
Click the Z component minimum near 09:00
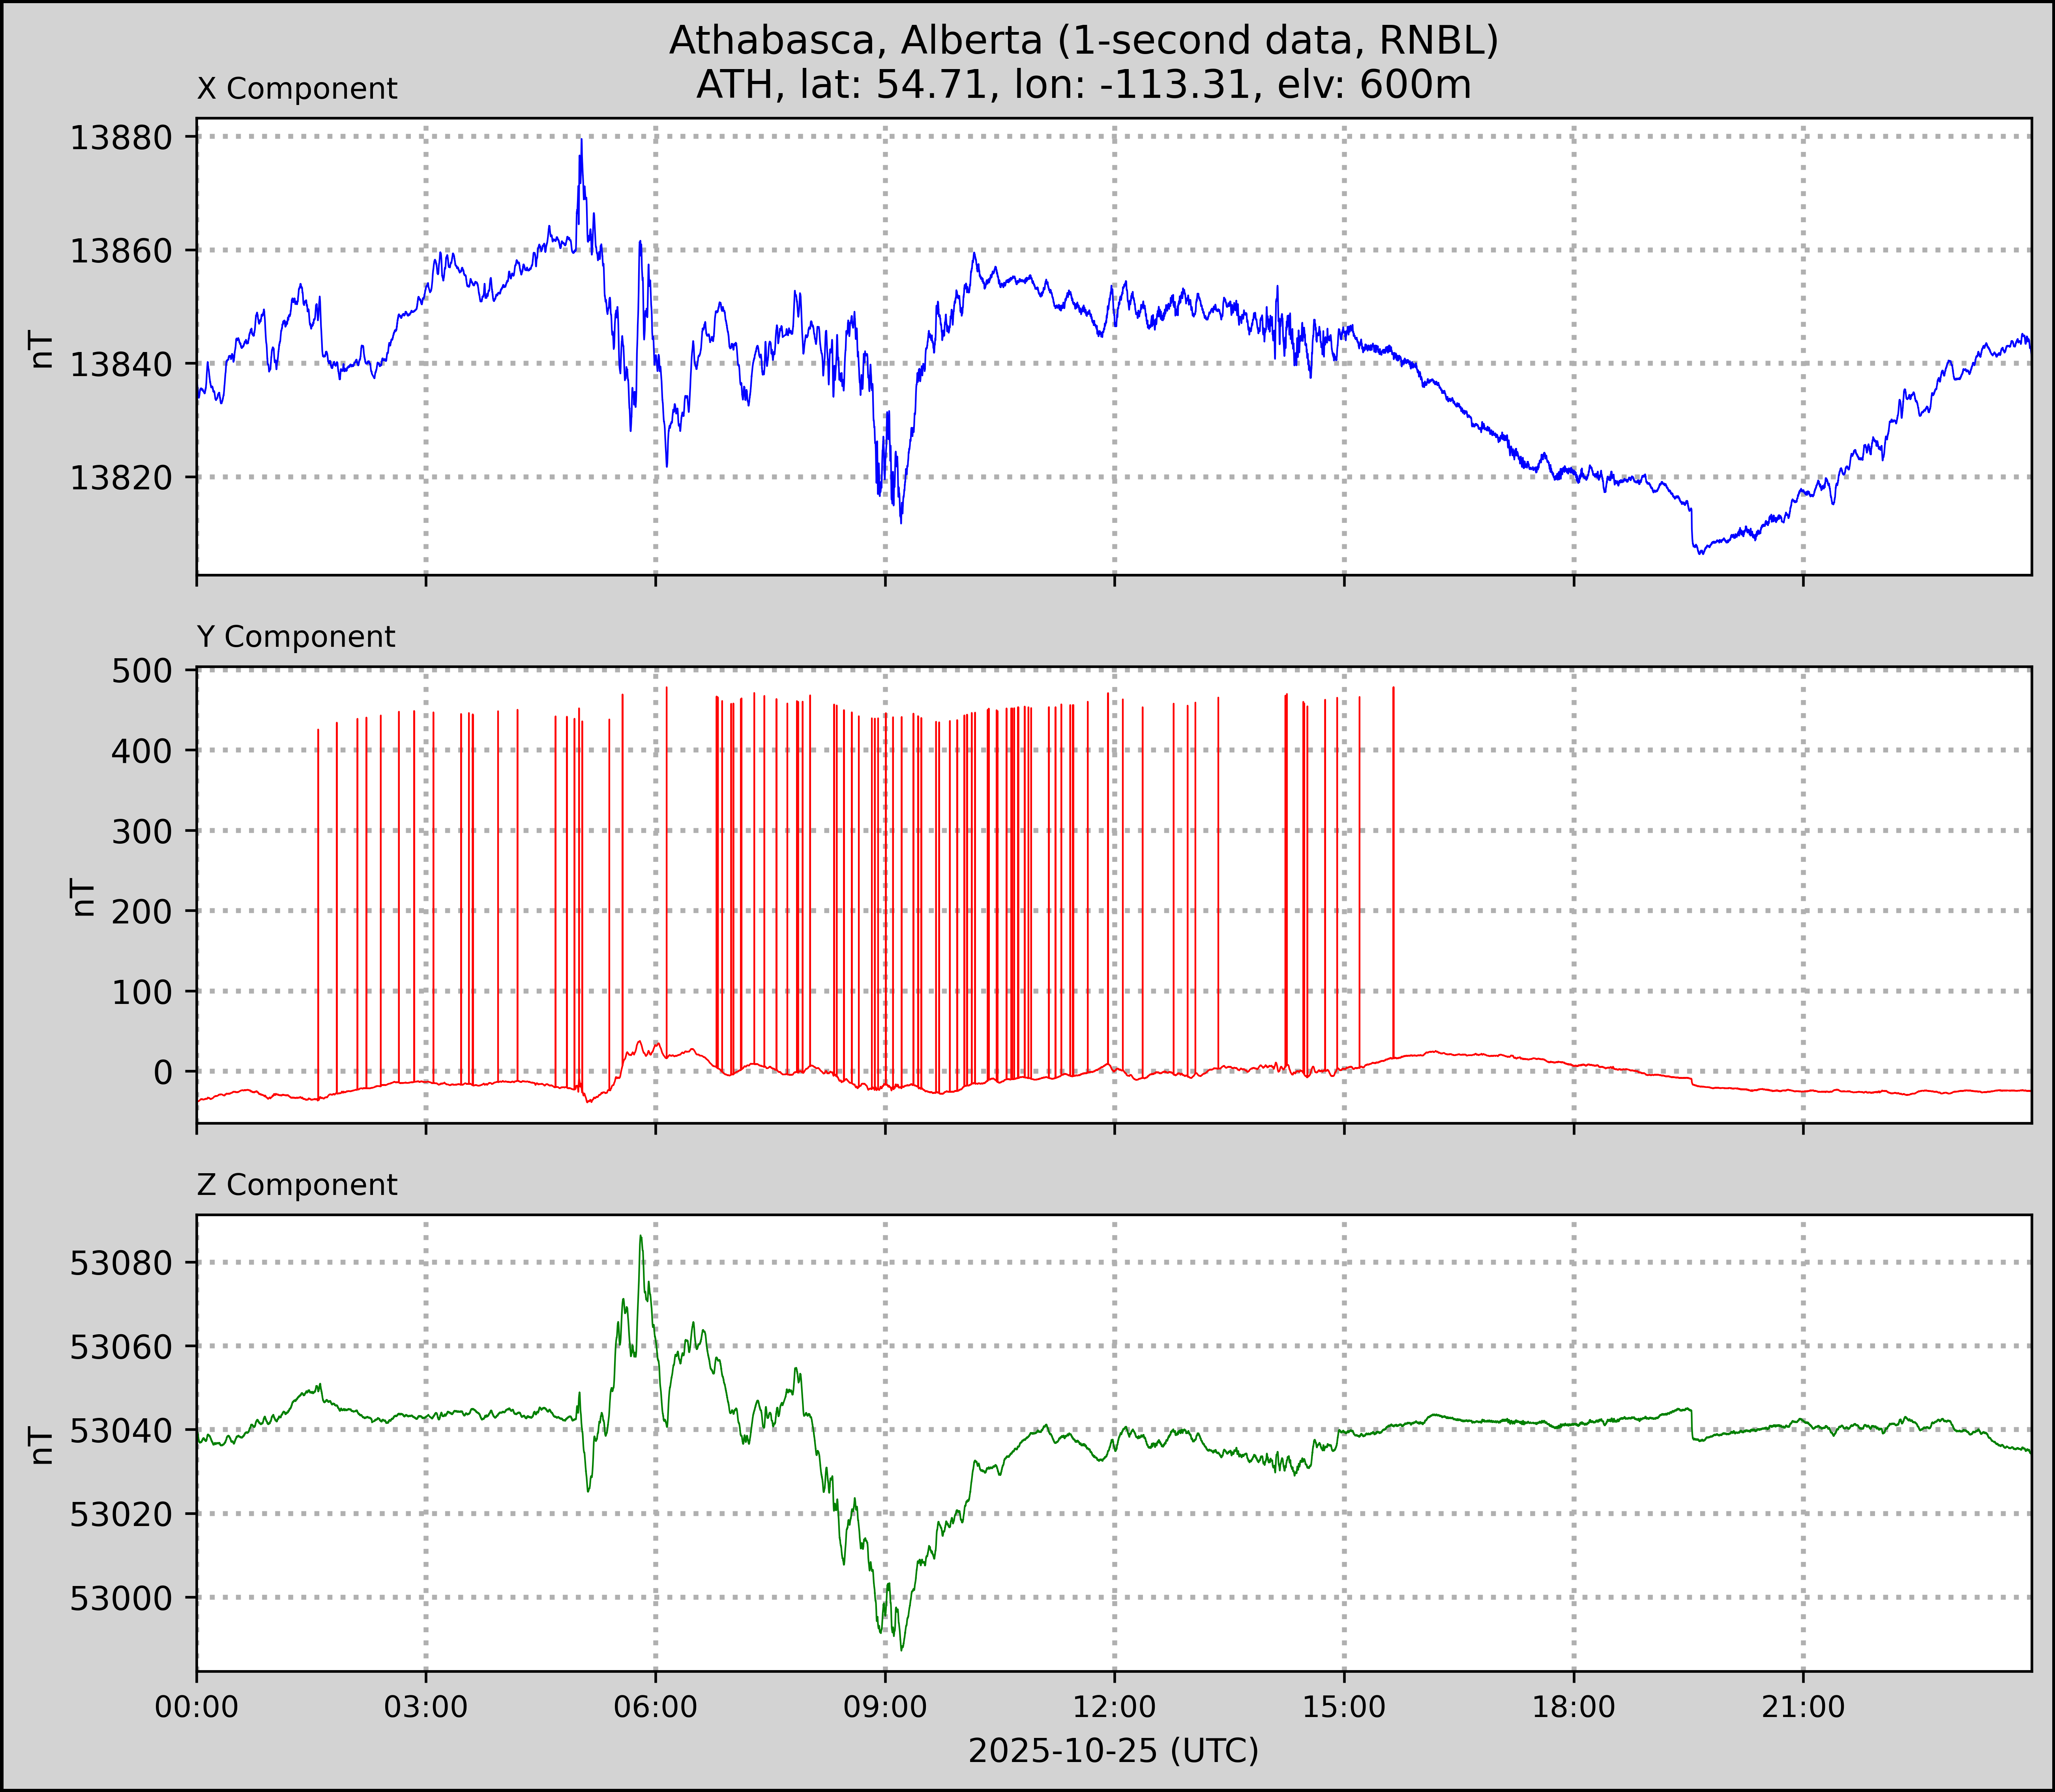pyautogui.click(x=902, y=1649)
